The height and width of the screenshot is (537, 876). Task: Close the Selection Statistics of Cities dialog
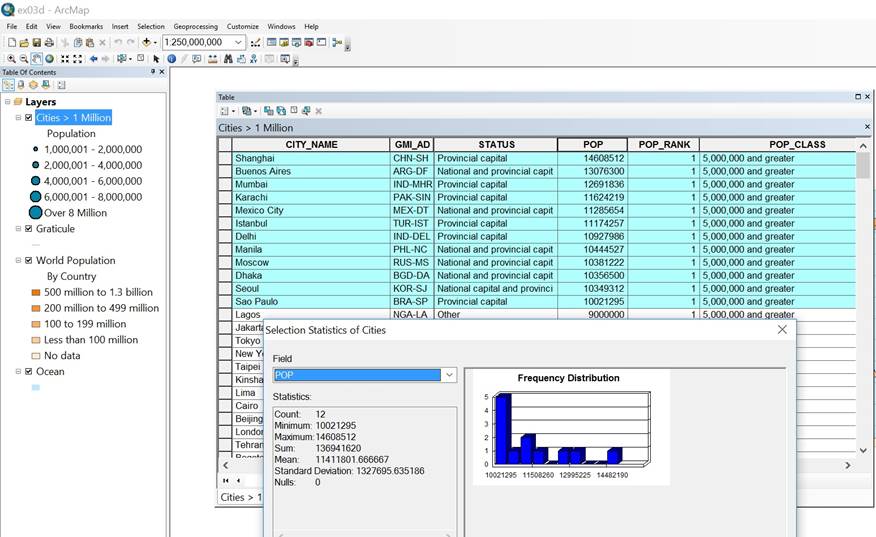782,330
